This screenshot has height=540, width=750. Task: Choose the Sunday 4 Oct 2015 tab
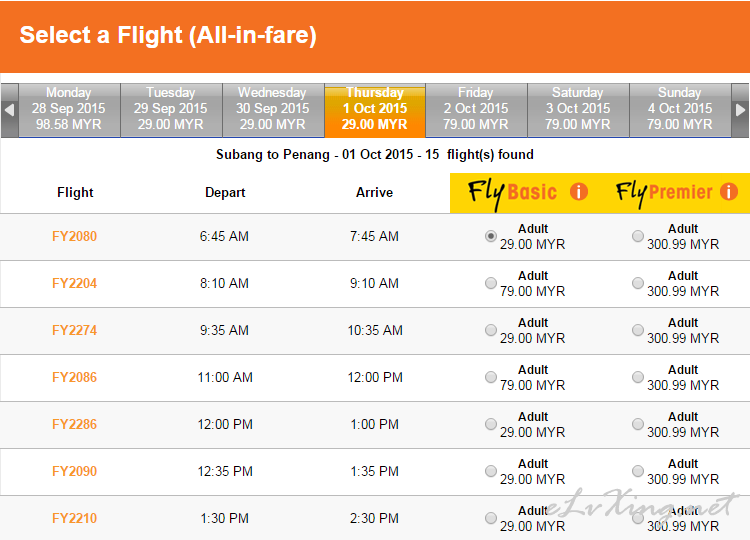pyautogui.click(x=680, y=110)
